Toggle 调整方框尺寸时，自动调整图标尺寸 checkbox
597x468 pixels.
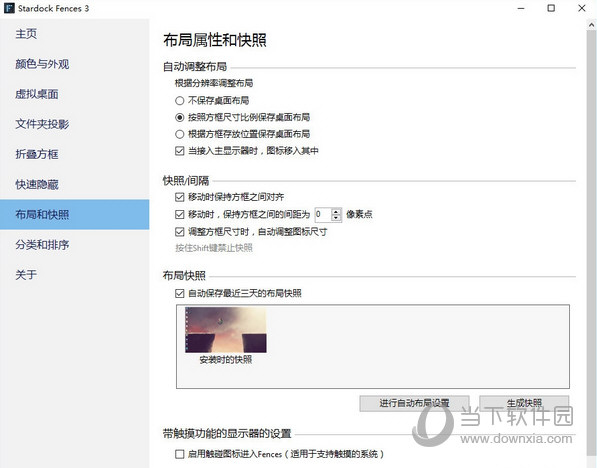[x=179, y=232]
